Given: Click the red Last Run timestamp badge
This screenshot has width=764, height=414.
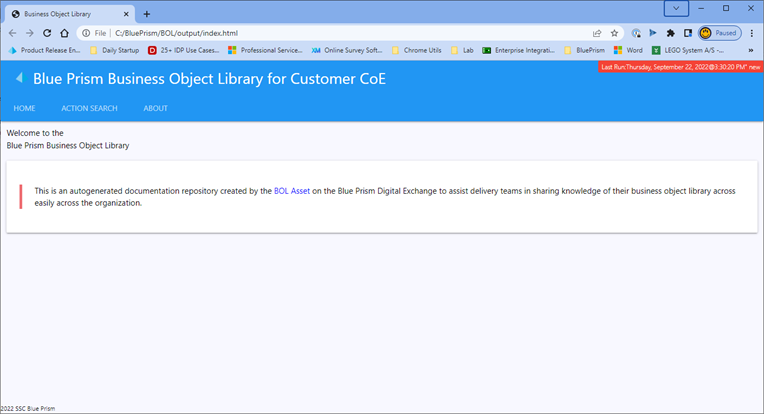Looking at the screenshot, I should coord(681,67).
